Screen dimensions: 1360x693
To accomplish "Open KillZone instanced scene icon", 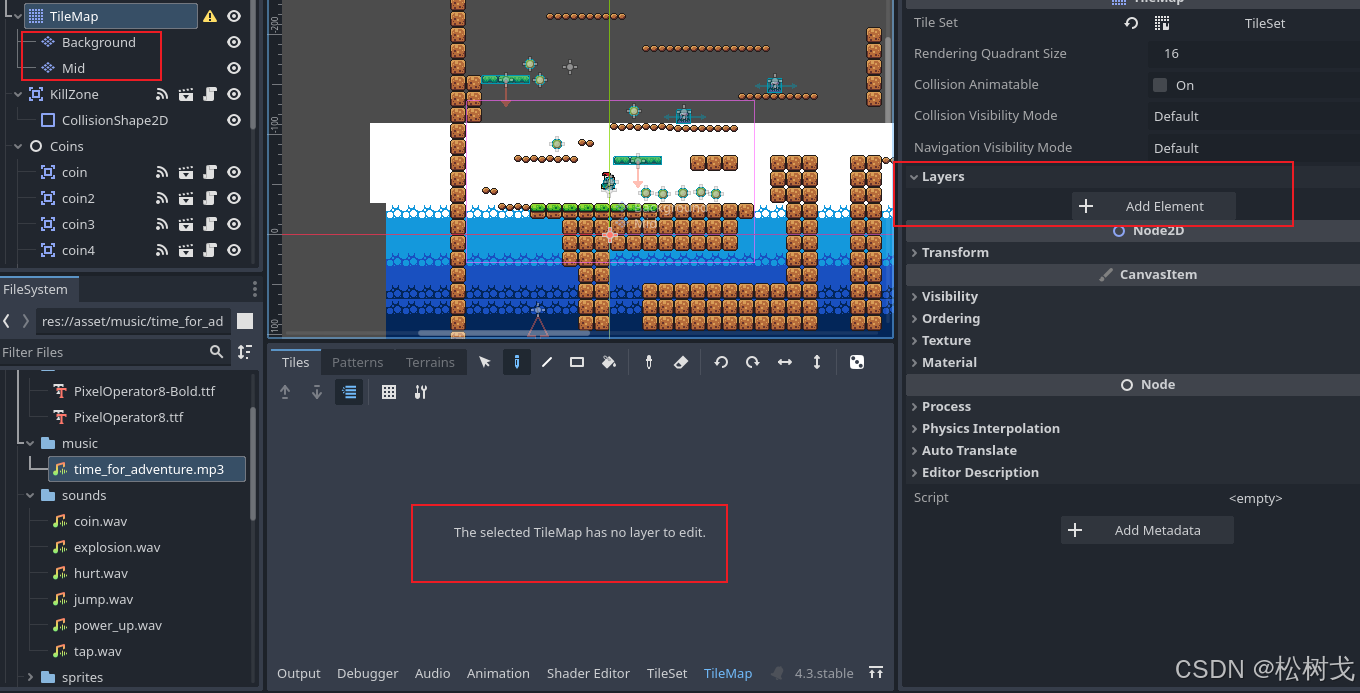I will [186, 94].
